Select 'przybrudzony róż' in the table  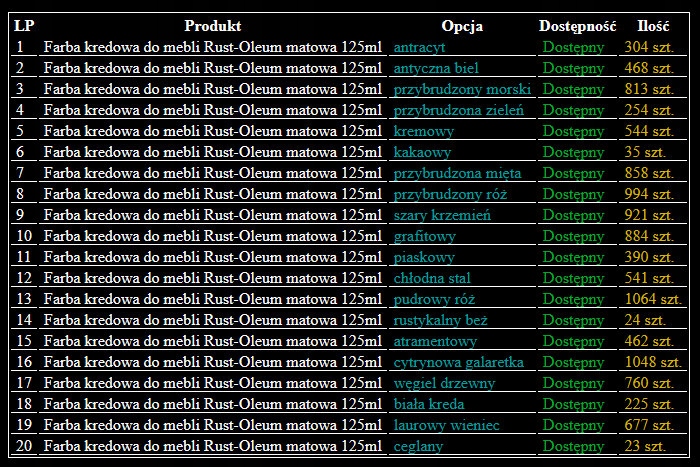450,194
